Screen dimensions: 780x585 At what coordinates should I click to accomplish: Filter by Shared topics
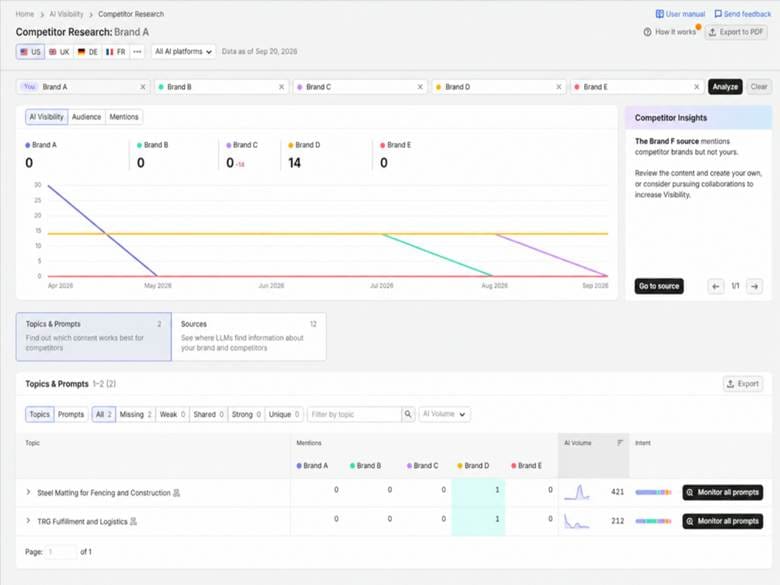click(x=208, y=414)
